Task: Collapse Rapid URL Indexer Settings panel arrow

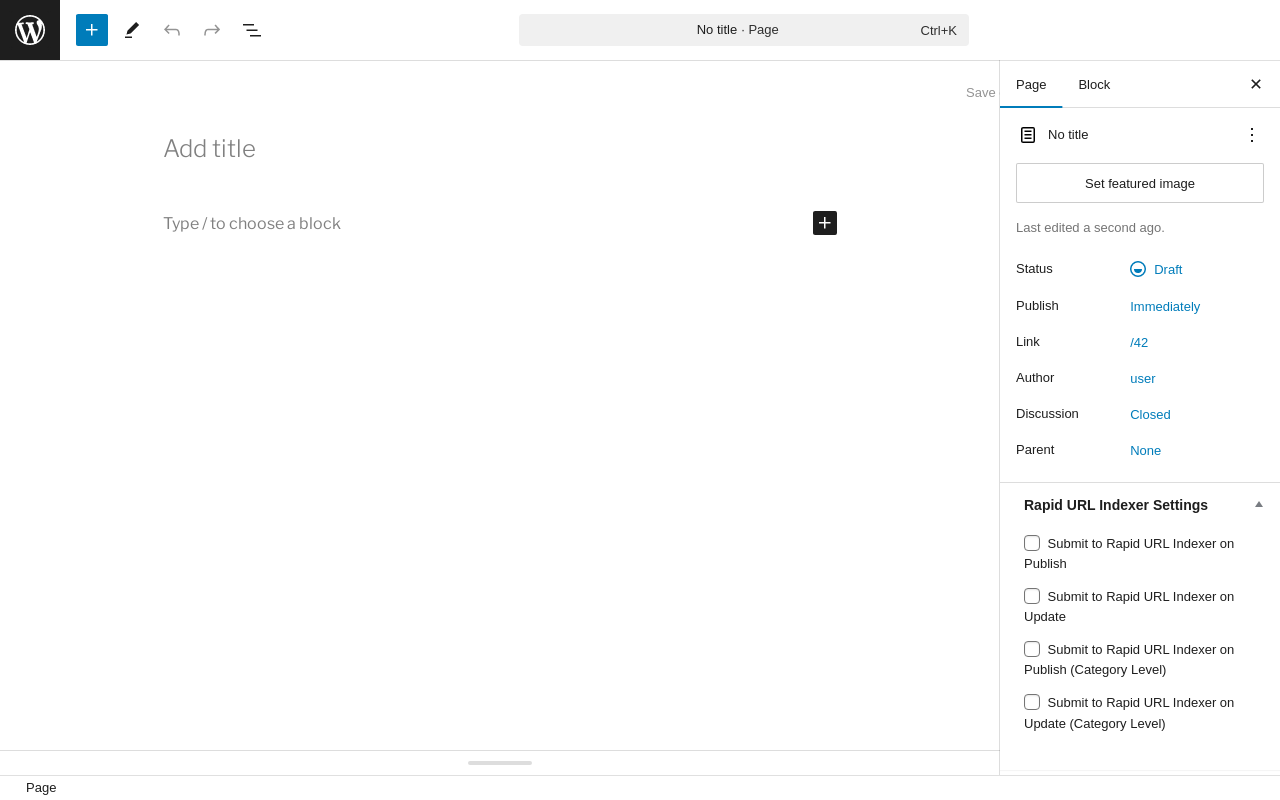Action: pyautogui.click(x=1259, y=504)
